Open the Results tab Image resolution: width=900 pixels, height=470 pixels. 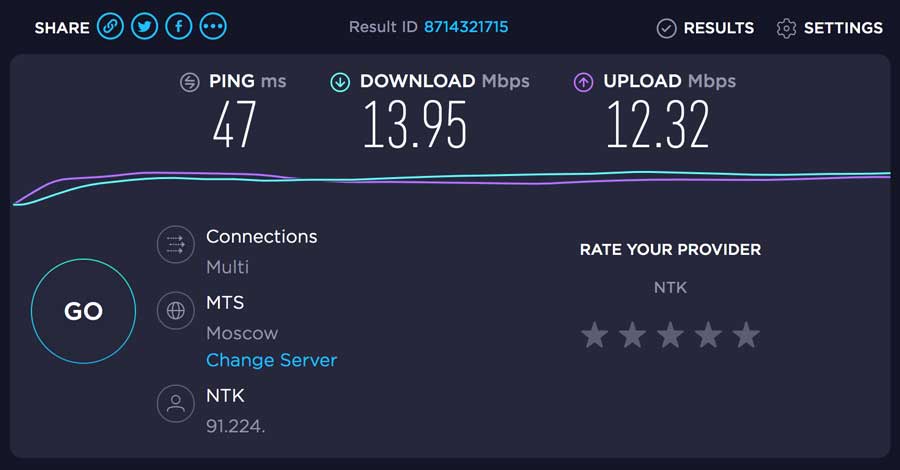[x=705, y=28]
